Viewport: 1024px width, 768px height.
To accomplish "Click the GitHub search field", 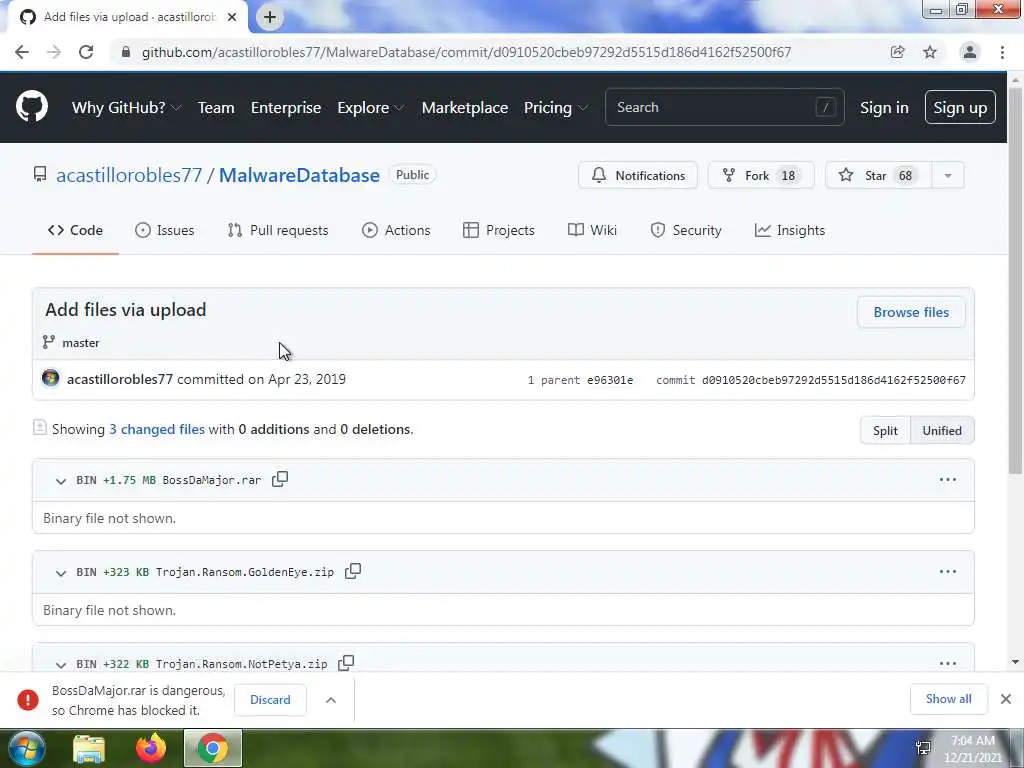I will pos(725,107).
